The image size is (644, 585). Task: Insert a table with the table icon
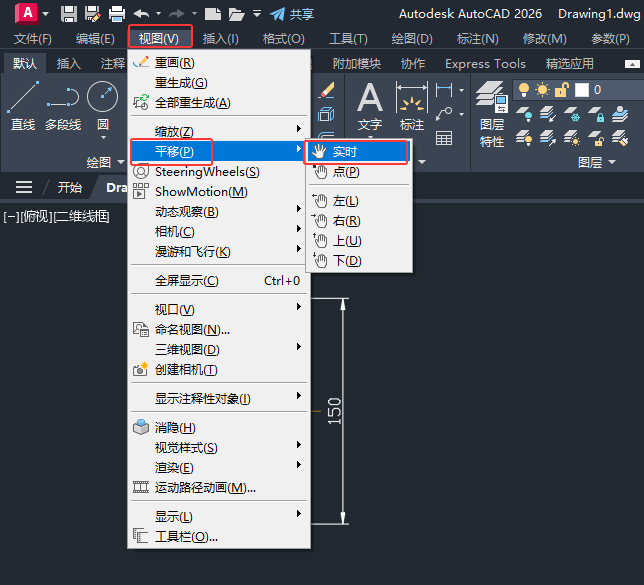click(444, 138)
